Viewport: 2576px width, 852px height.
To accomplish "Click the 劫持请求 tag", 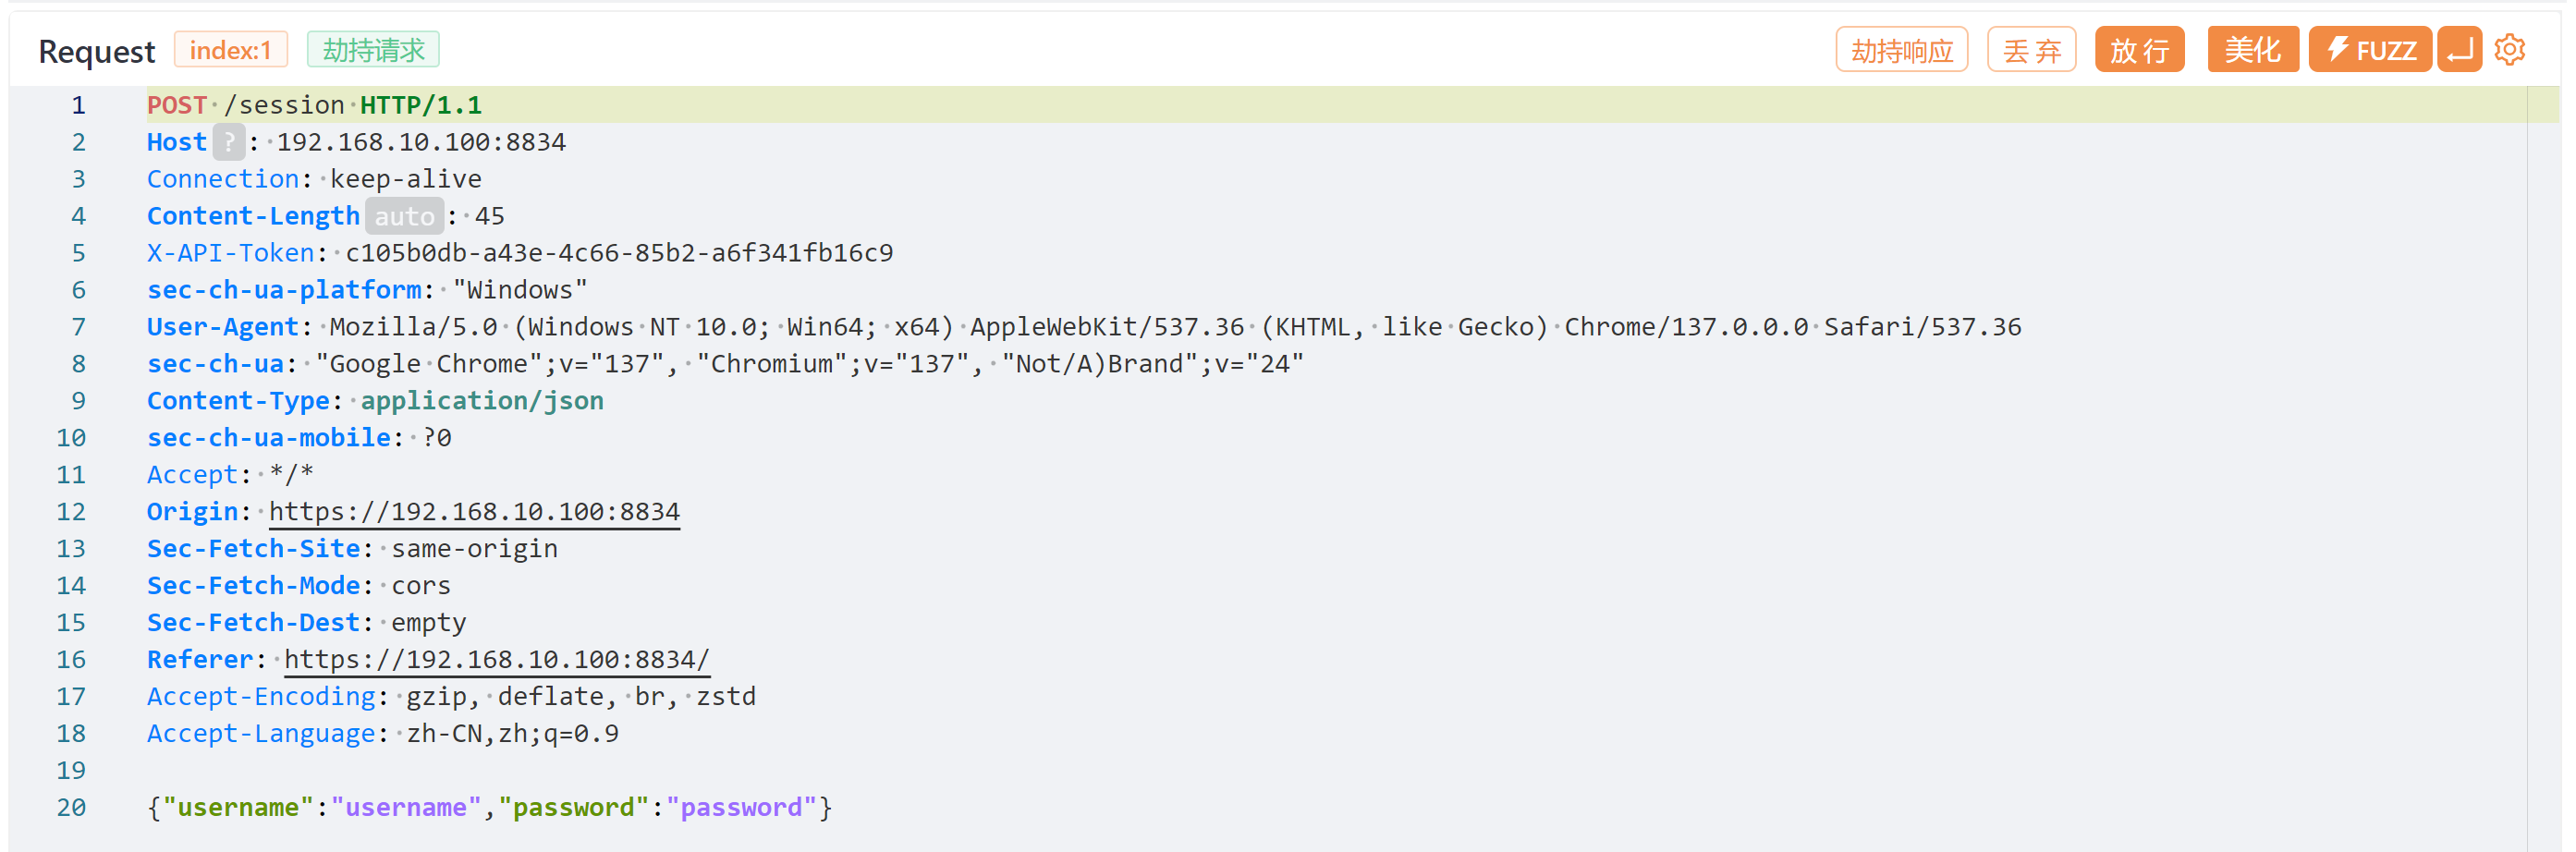I will [373, 49].
